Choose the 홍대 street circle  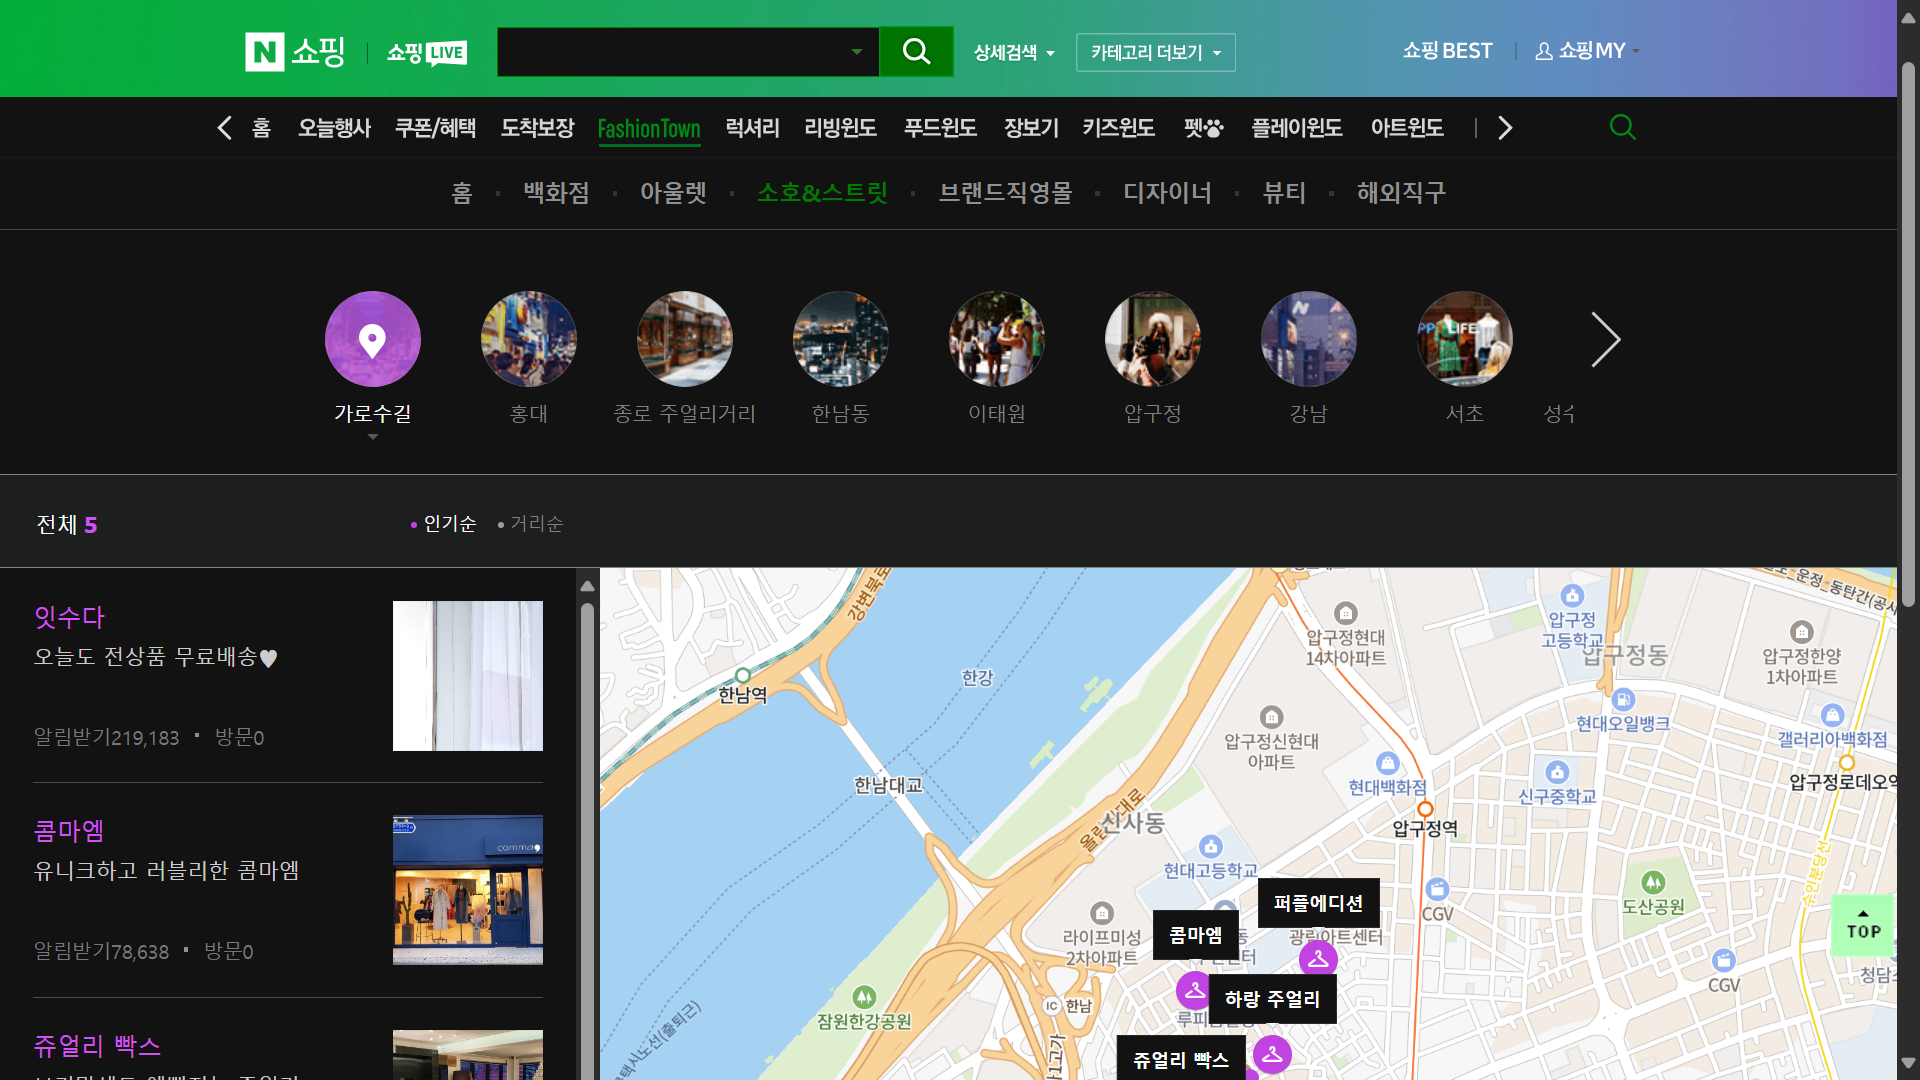(x=528, y=339)
